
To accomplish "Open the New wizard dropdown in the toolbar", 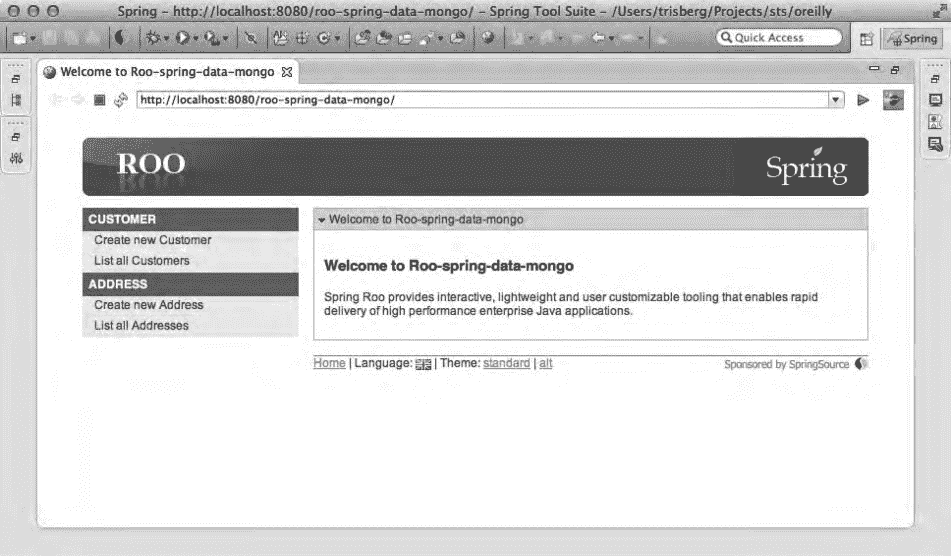I will 33,38.
